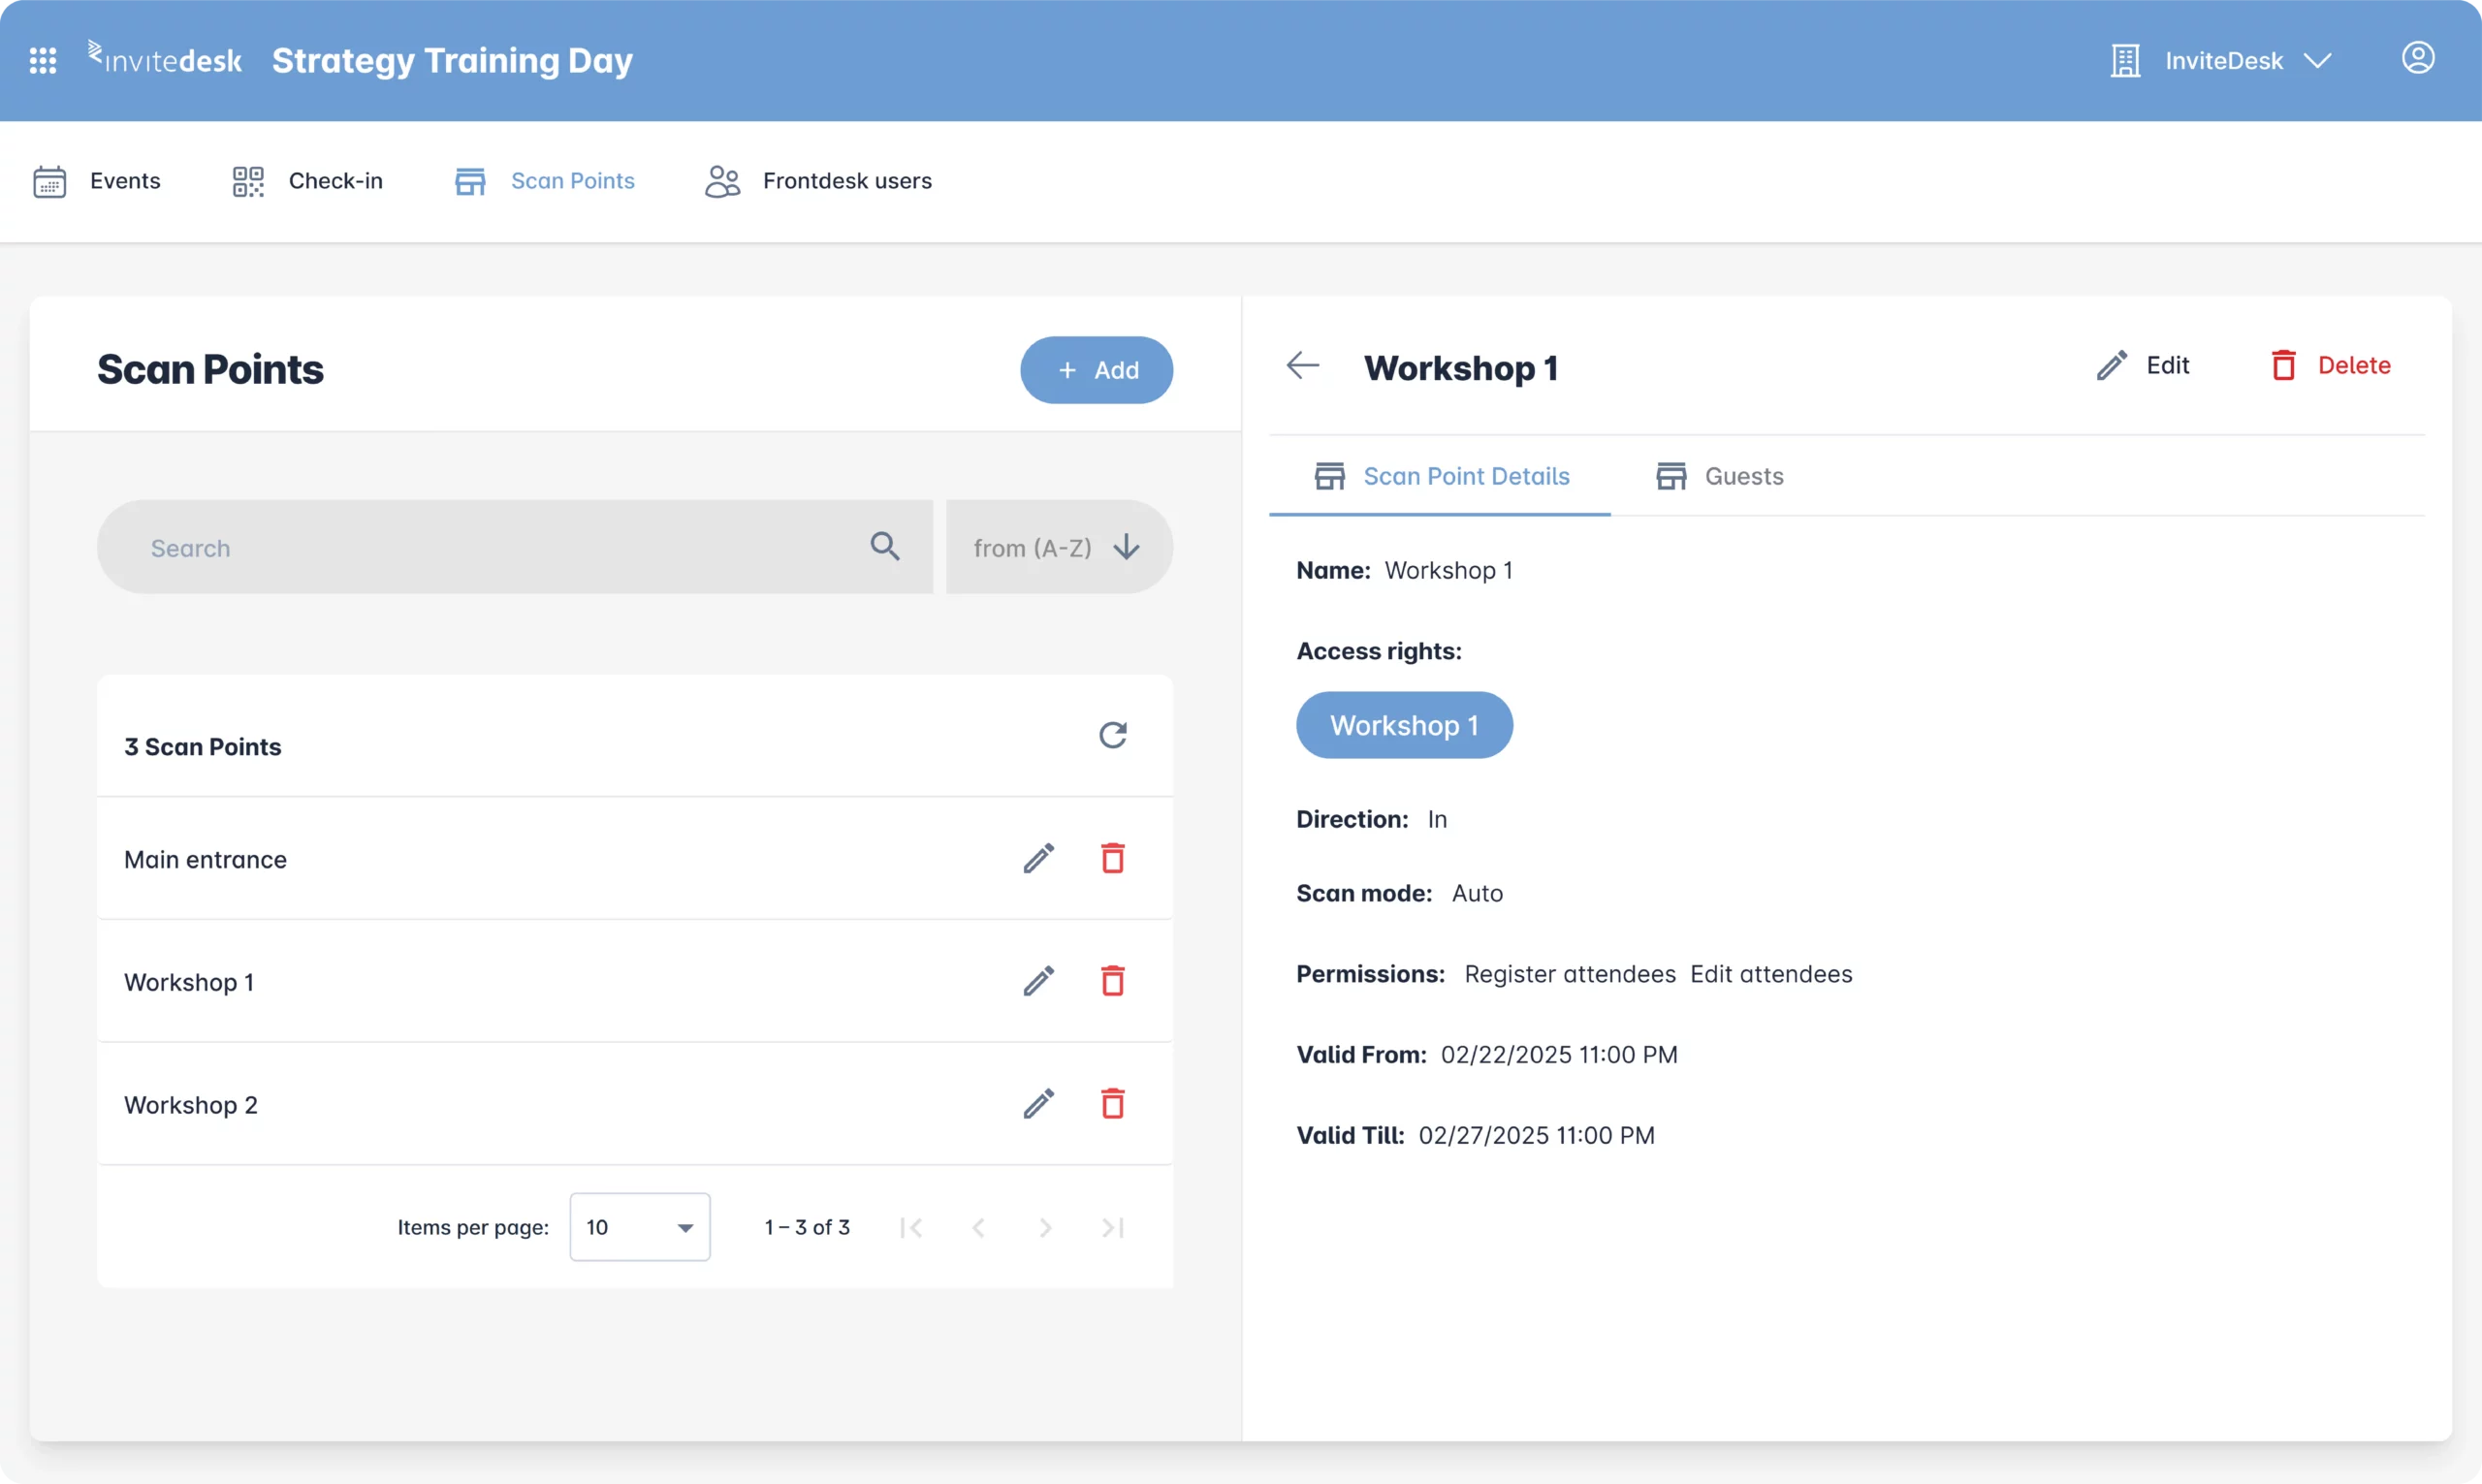Click the Edit attendees permission text
2482x1484 pixels.
[x=1771, y=974]
